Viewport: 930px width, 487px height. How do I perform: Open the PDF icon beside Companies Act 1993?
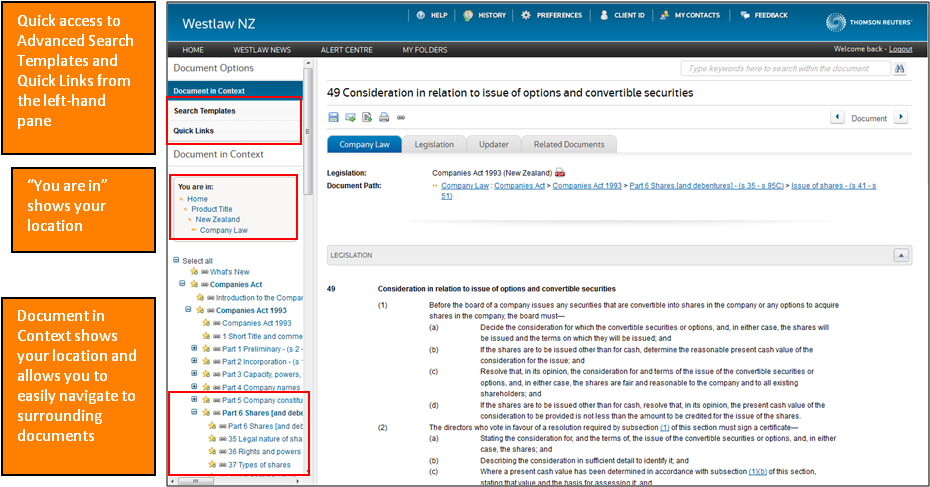560,173
